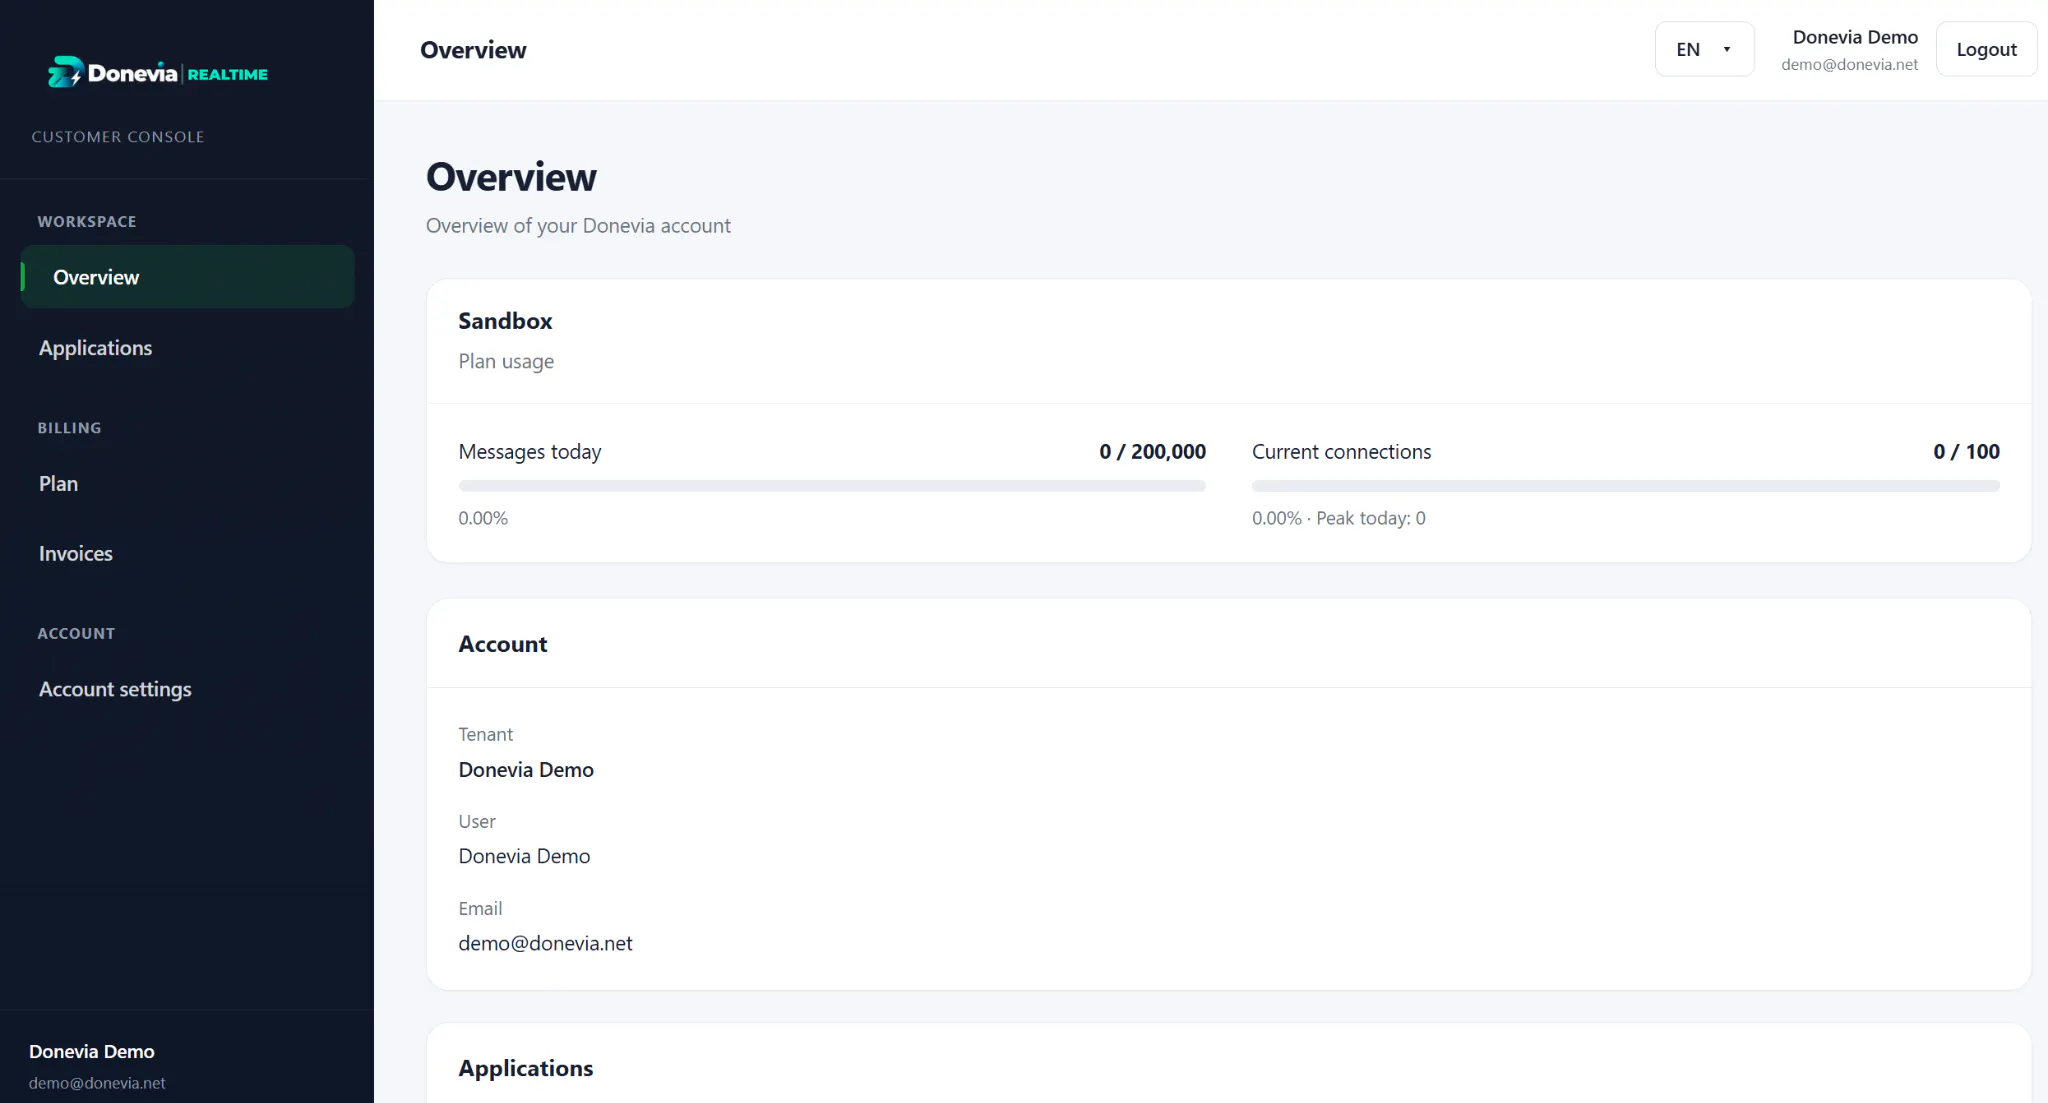2048x1103 pixels.
Task: Click demo@donevia.net in the top header
Action: coord(1849,64)
